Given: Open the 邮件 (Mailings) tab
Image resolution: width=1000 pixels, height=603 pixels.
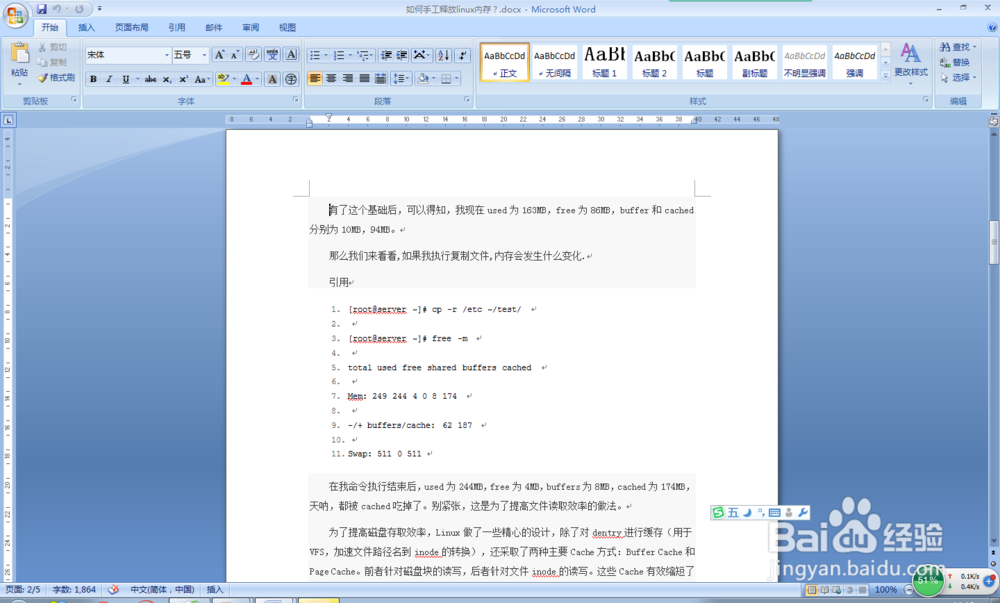Looking at the screenshot, I should pyautogui.click(x=214, y=27).
